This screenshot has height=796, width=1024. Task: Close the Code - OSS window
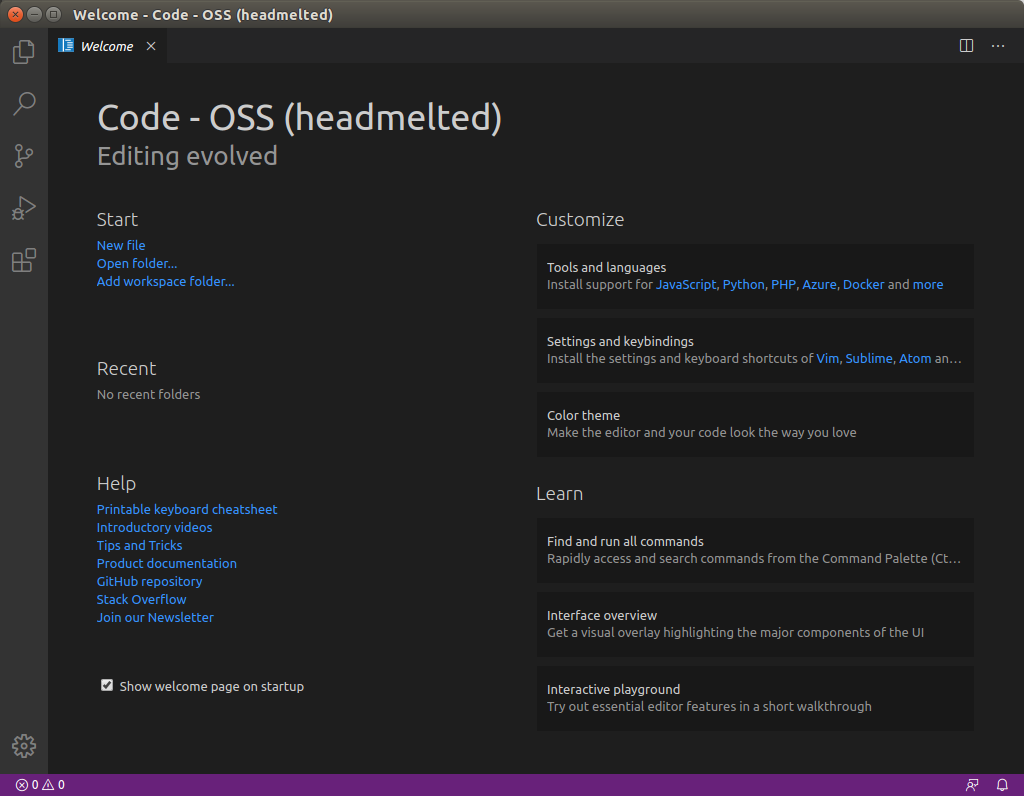(15, 14)
